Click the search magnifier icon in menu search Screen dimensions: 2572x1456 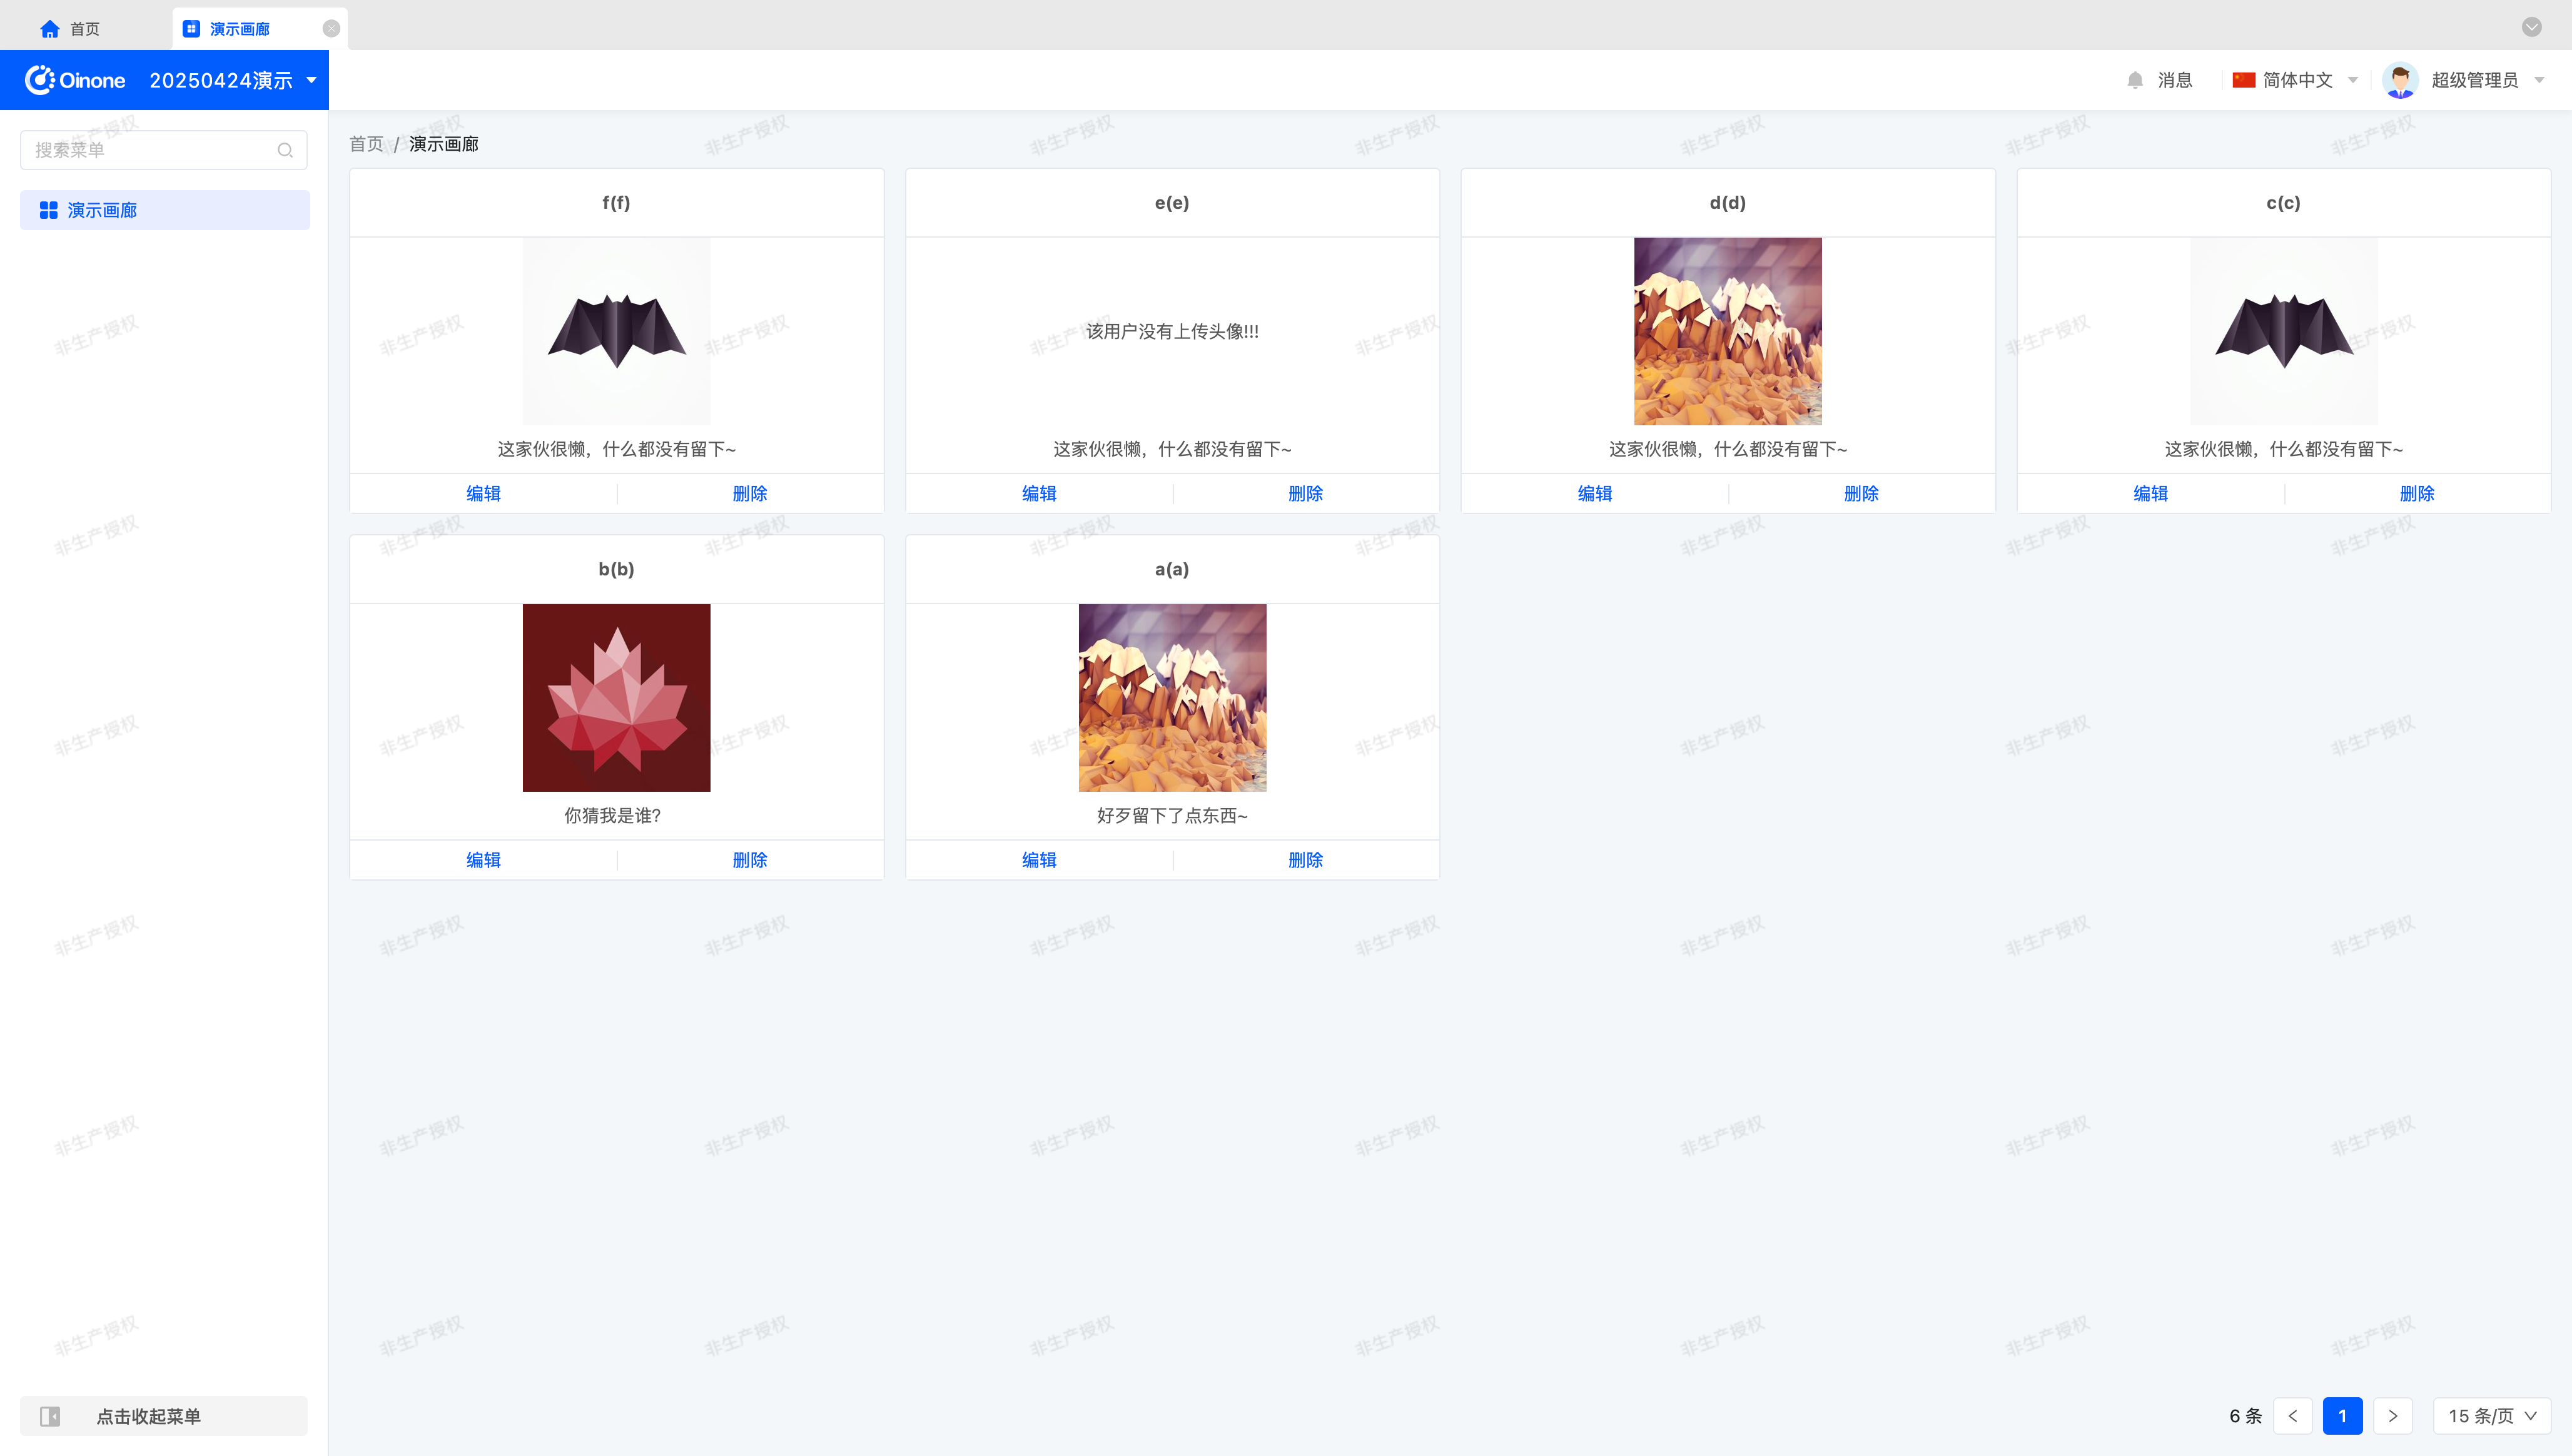point(285,150)
